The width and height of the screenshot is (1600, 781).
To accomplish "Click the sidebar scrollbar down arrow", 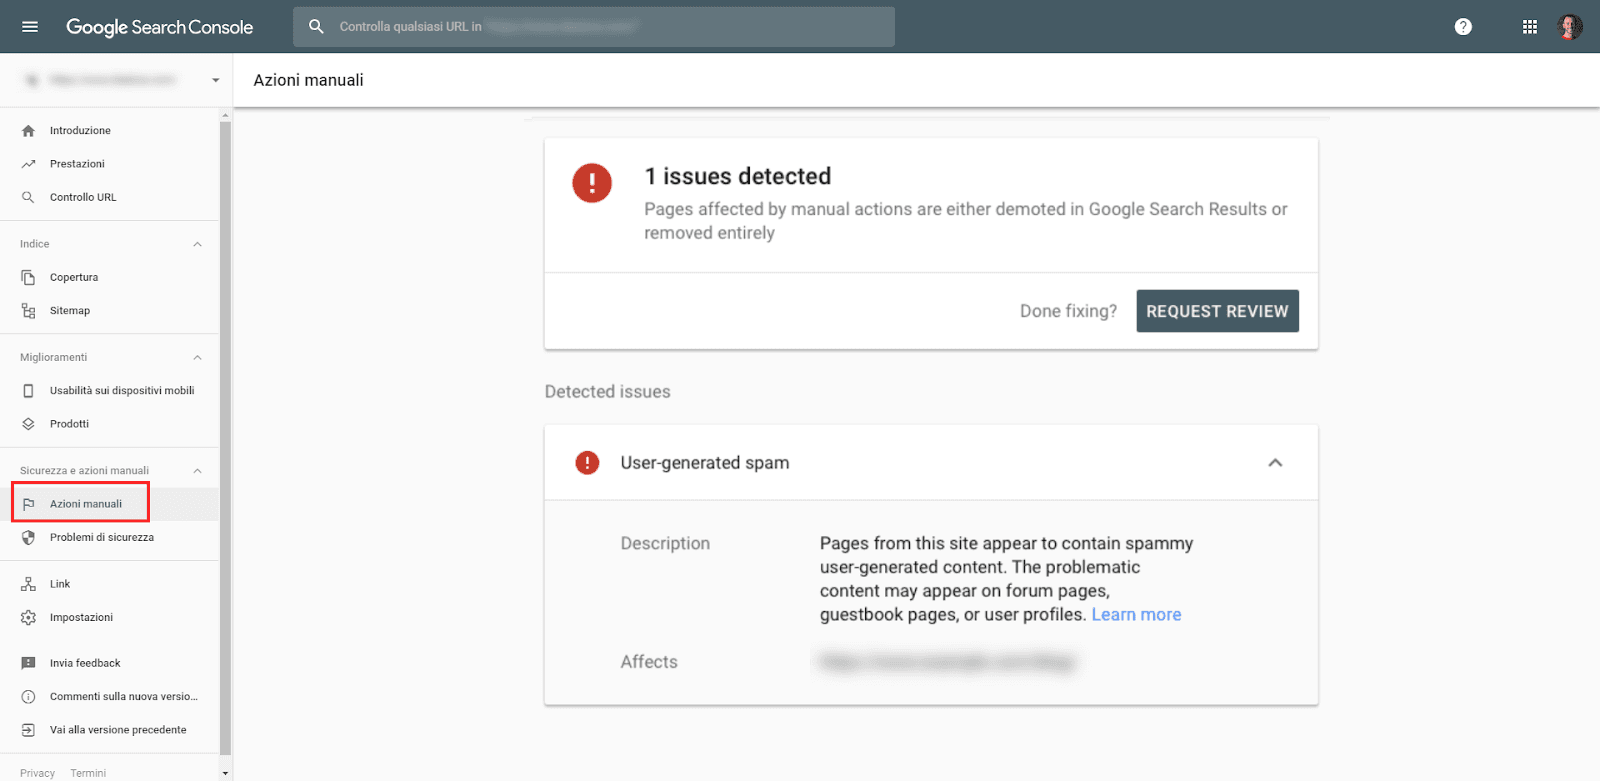I will [225, 773].
